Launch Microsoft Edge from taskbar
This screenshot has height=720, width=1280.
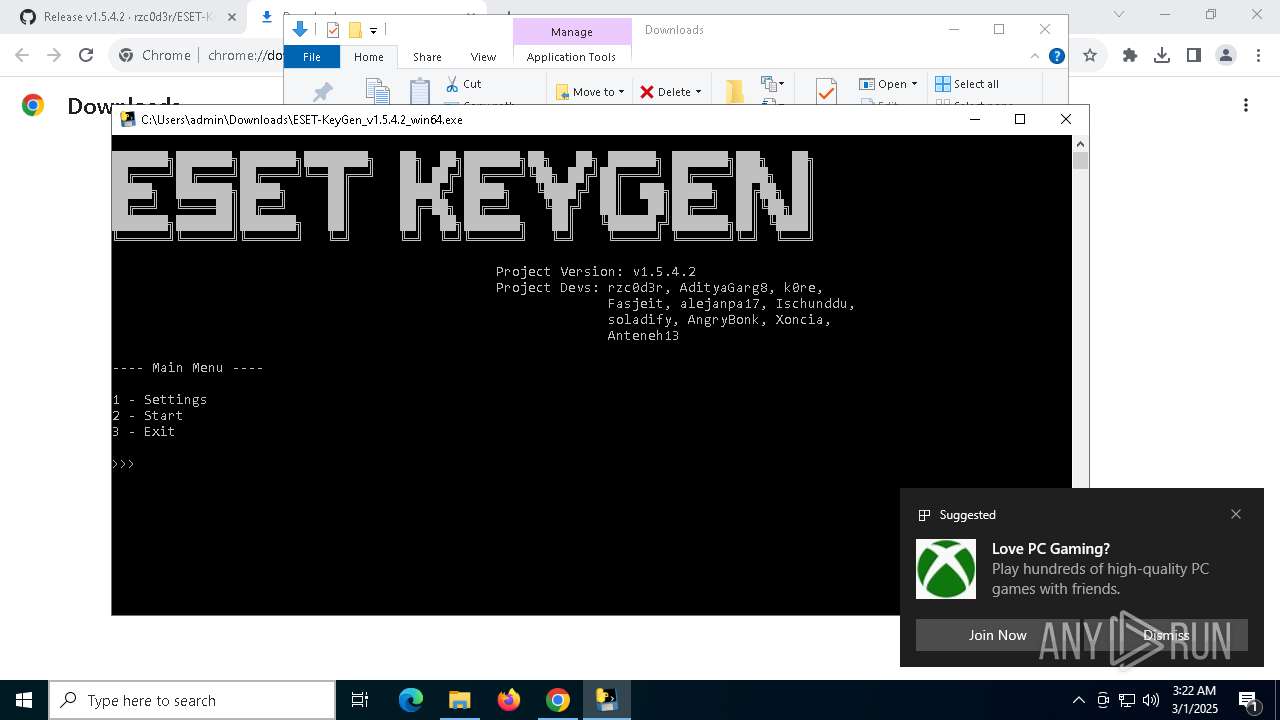point(411,700)
